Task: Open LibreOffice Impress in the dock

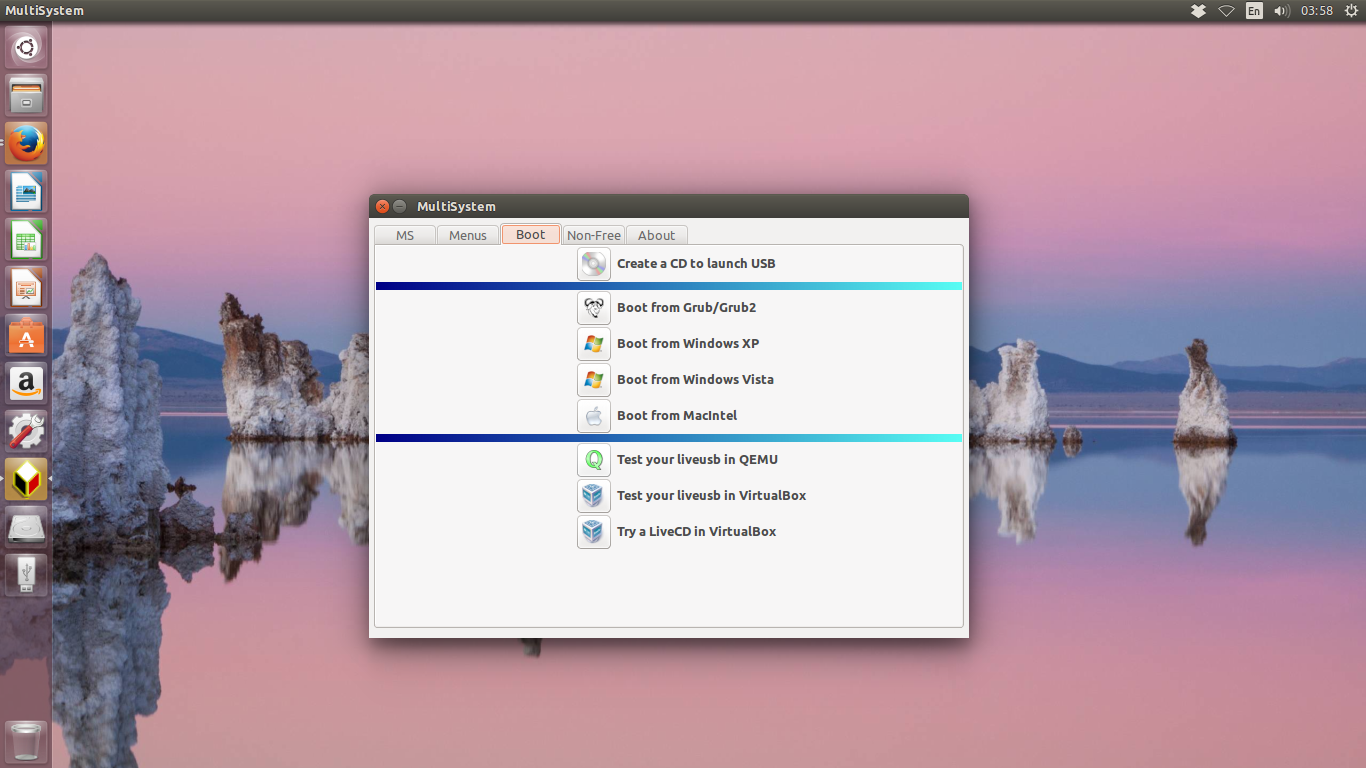Action: [x=26, y=288]
